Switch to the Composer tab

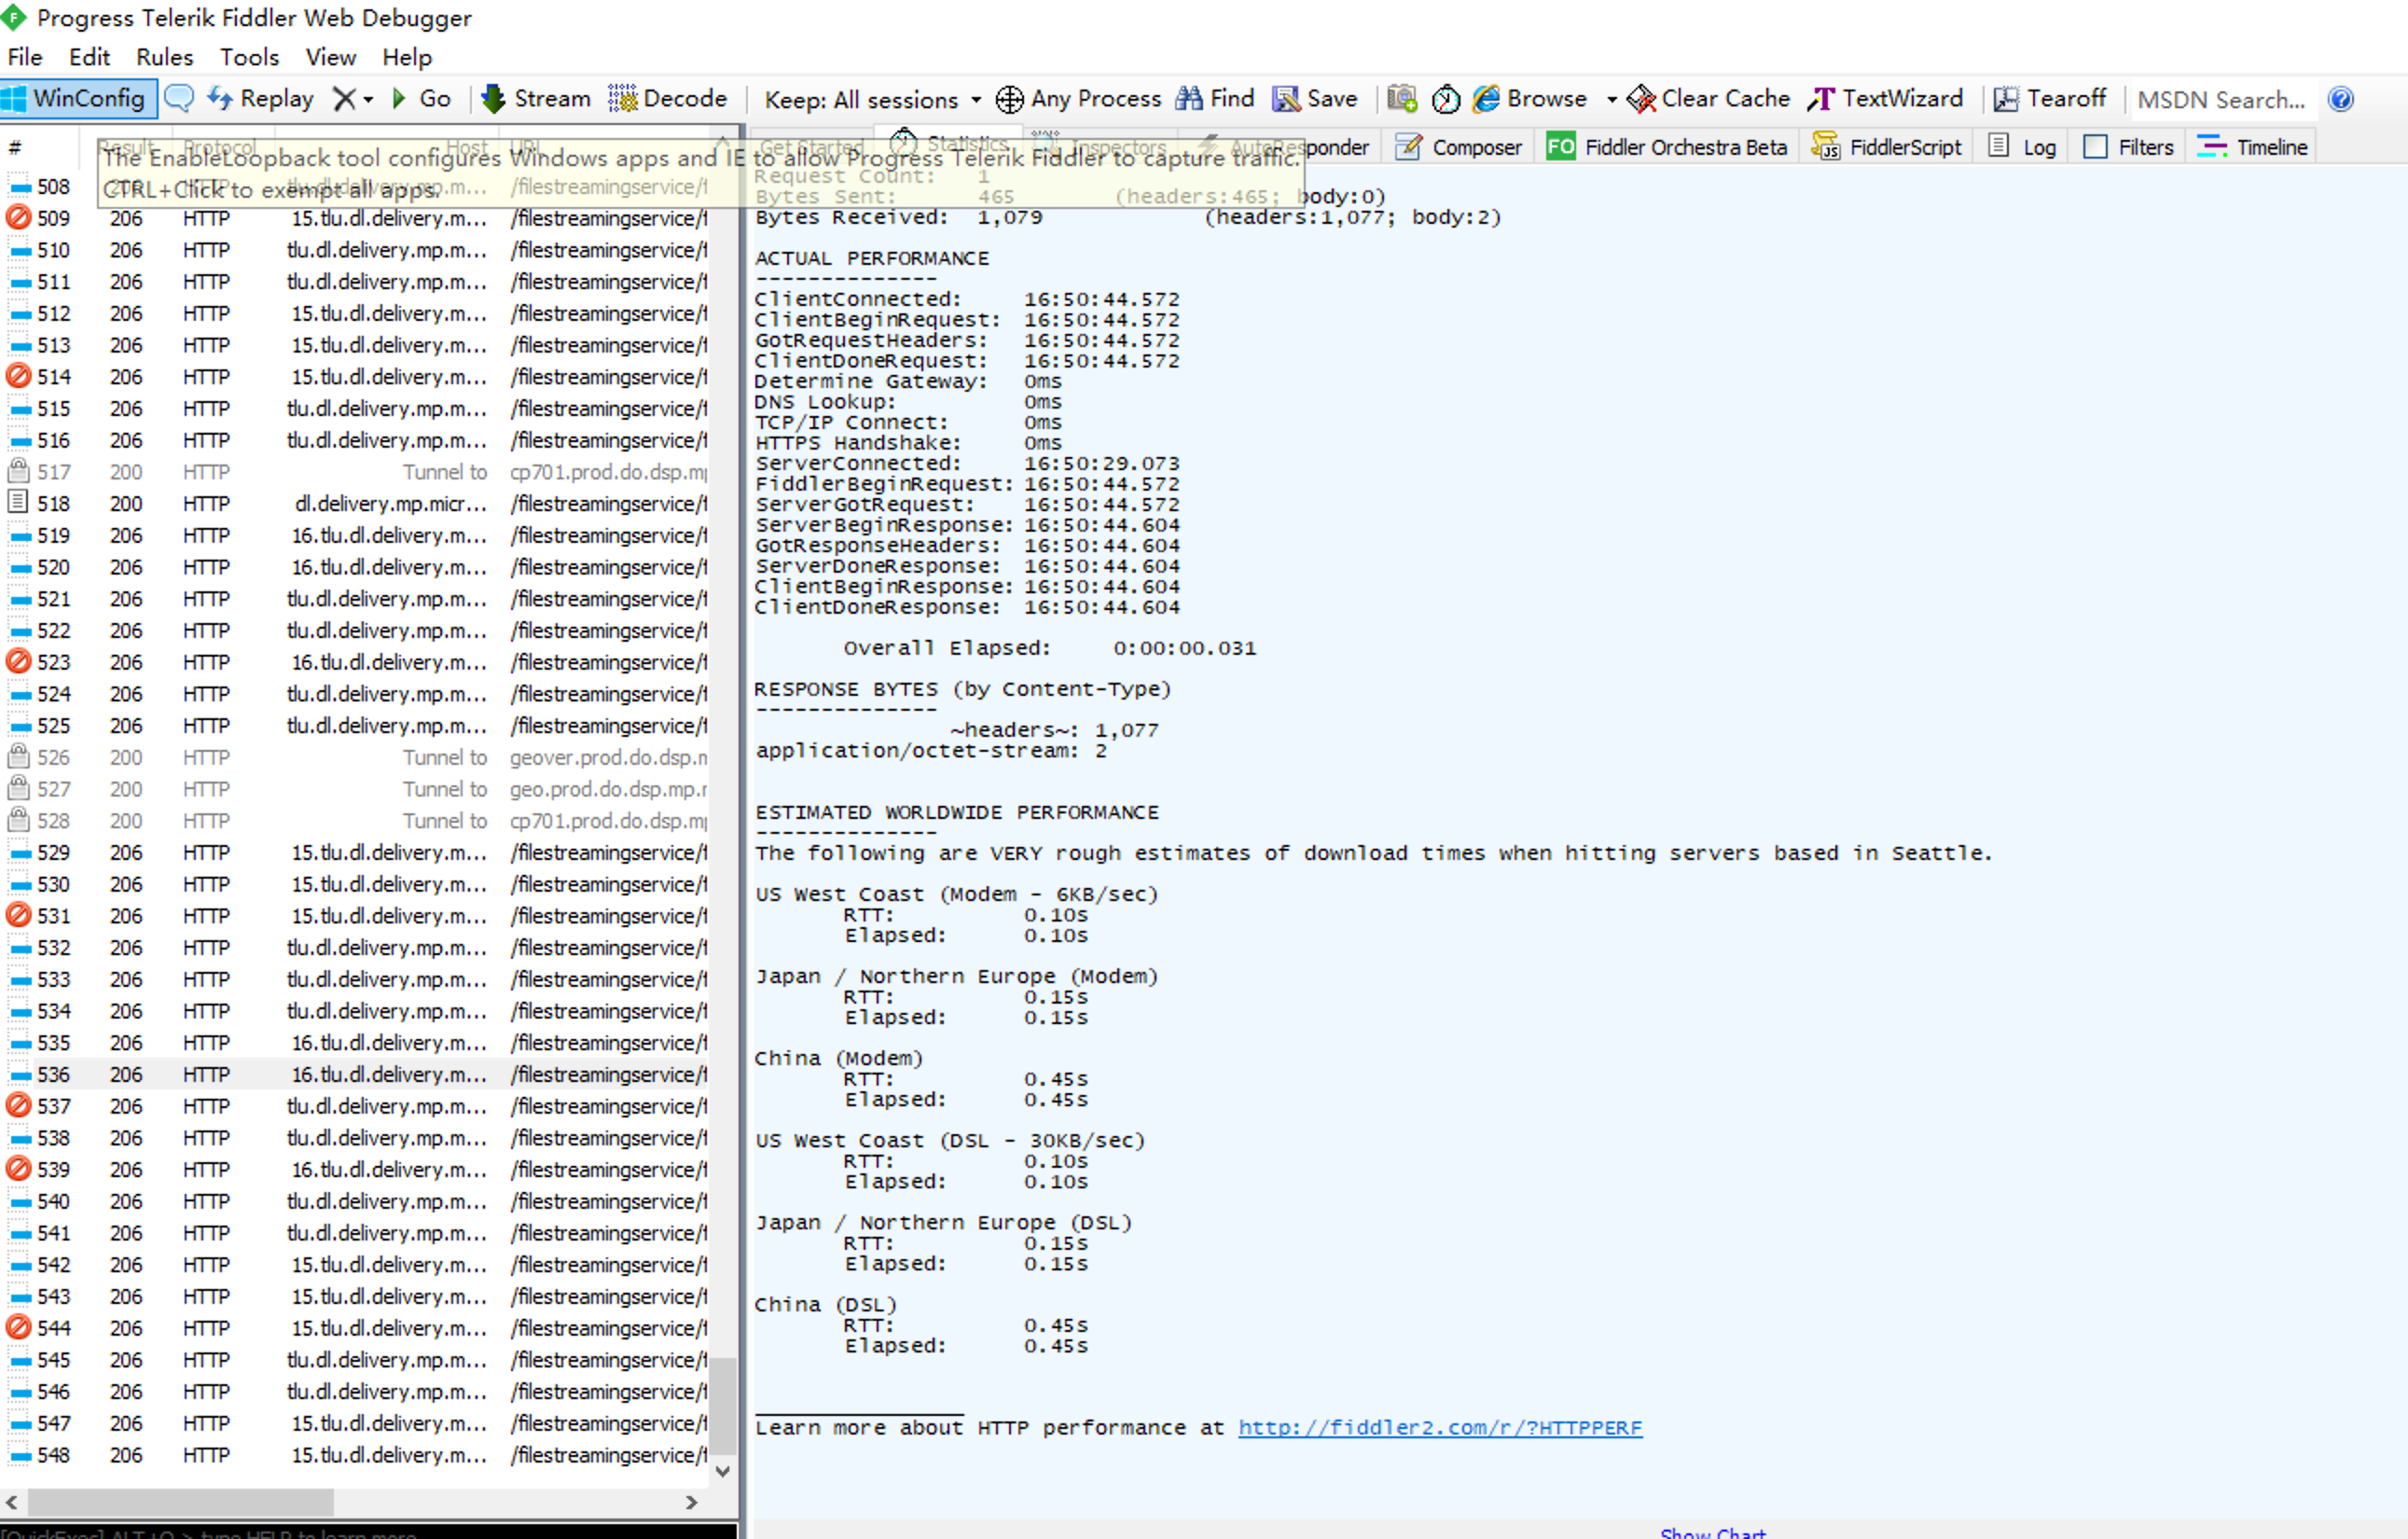[1459, 147]
